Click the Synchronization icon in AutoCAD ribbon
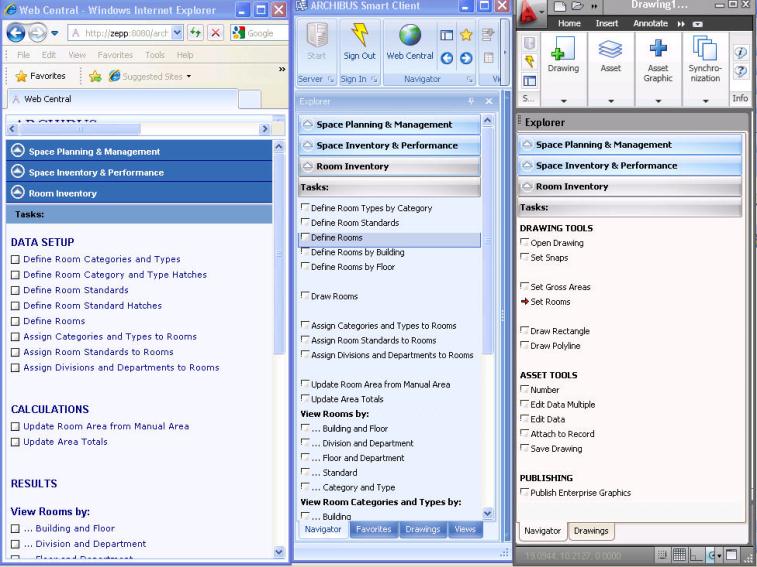 pyautogui.click(x=704, y=48)
